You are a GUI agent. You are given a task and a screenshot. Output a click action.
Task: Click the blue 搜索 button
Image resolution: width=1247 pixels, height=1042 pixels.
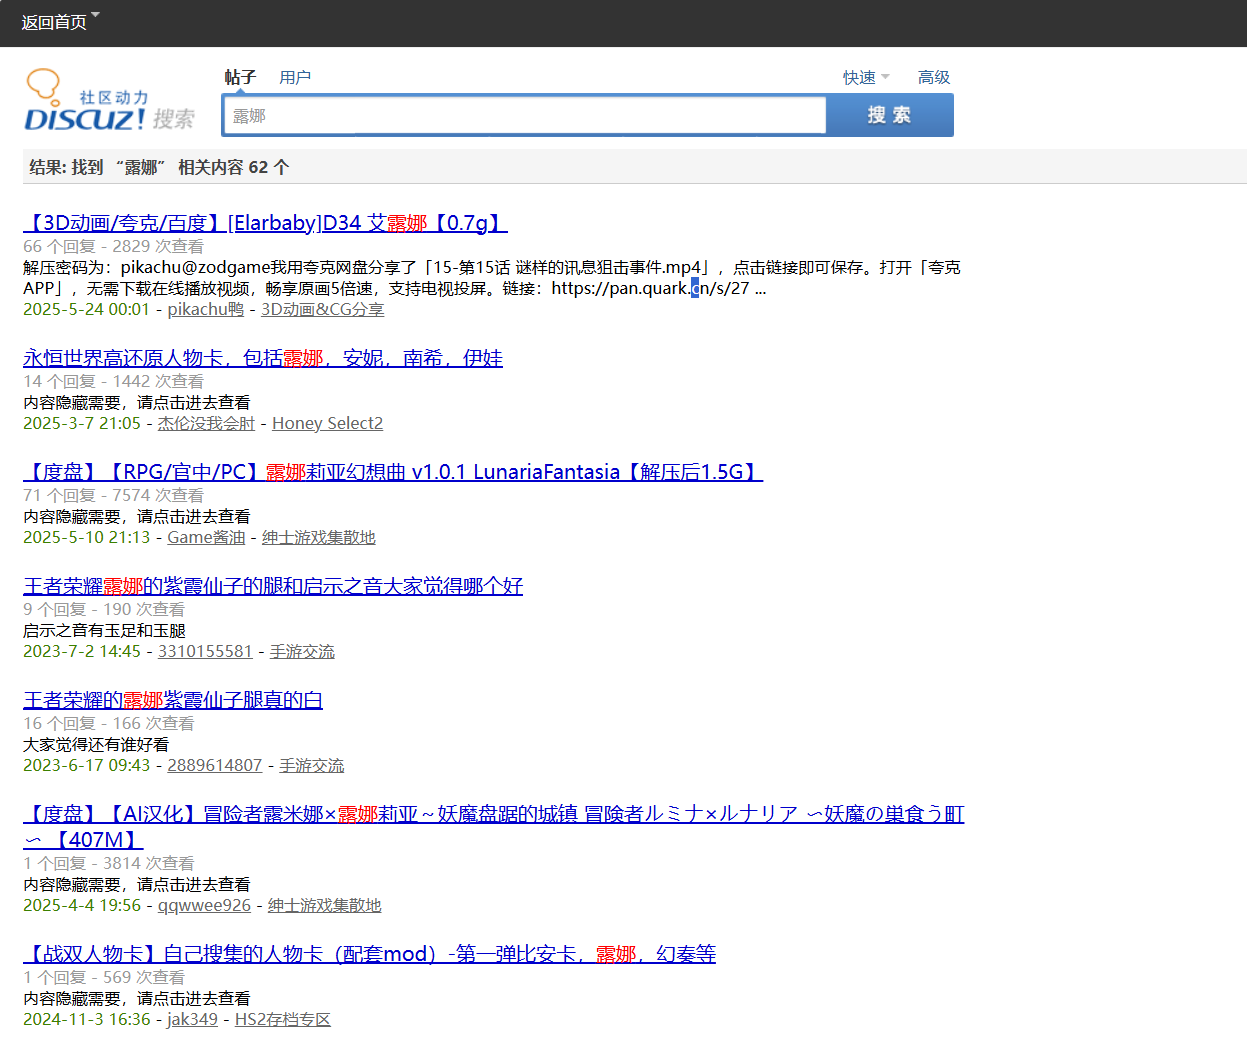click(889, 115)
